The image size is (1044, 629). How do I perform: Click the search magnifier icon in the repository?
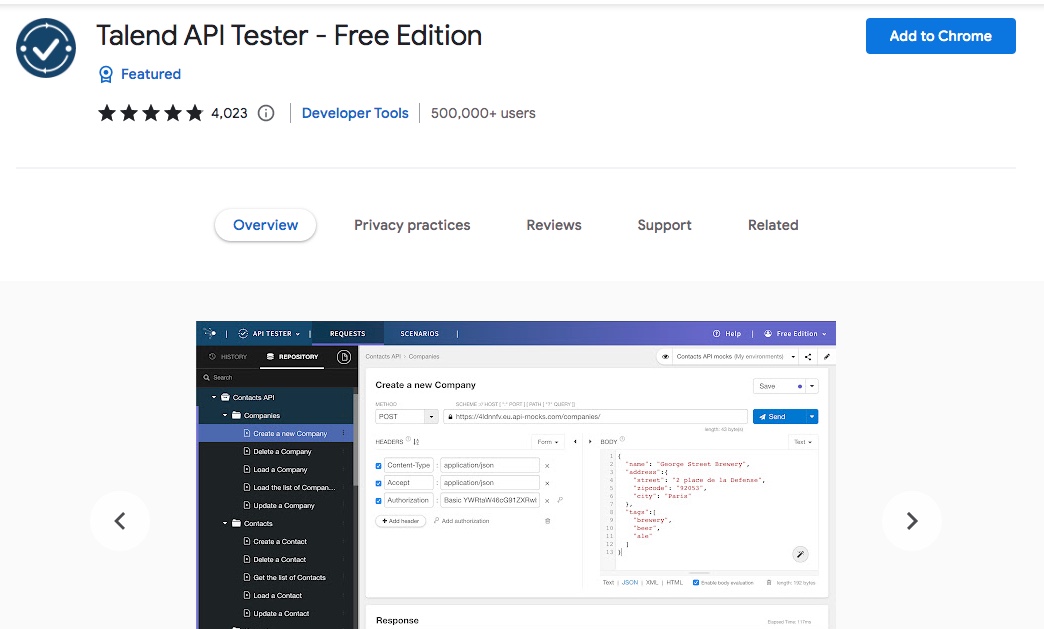tap(207, 377)
